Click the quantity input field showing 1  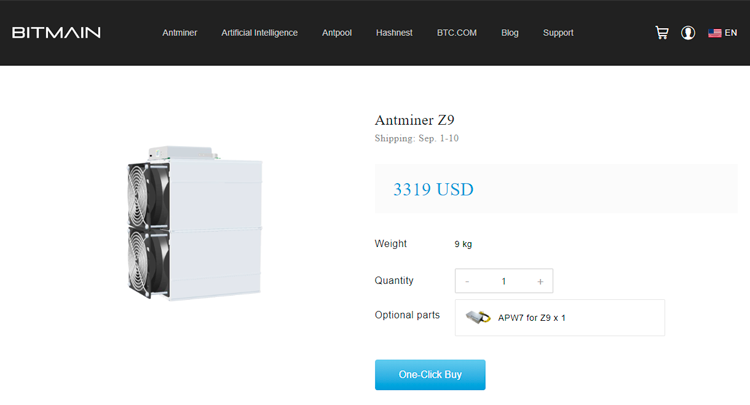504,281
